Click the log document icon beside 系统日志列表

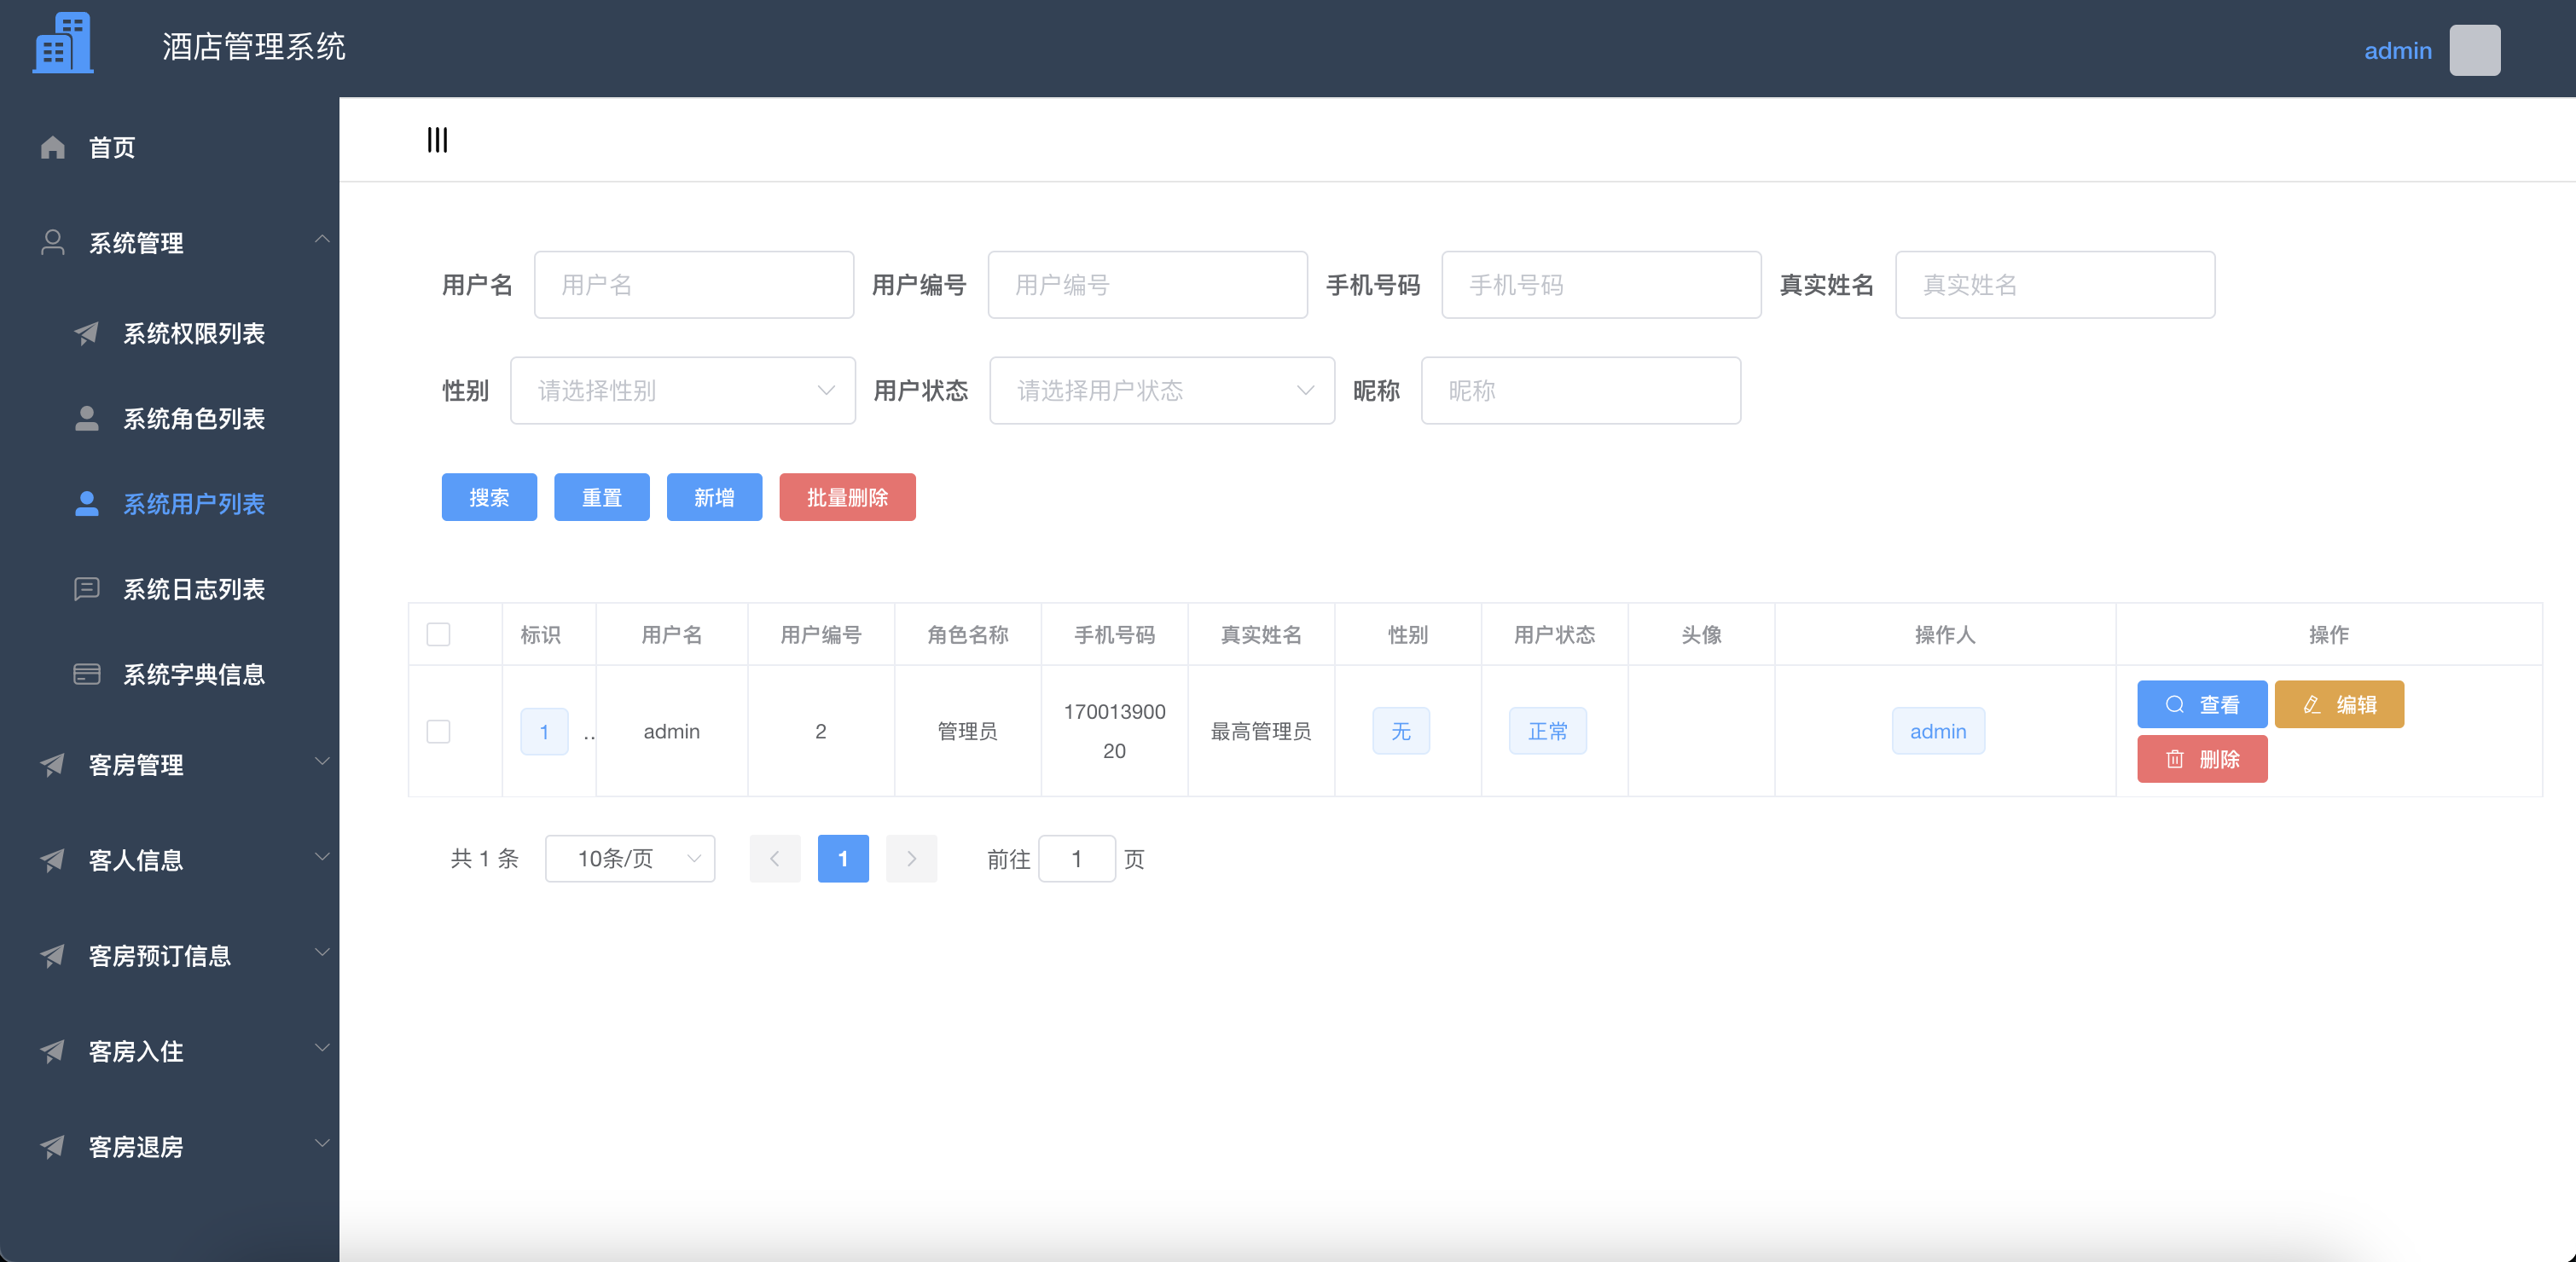88,589
